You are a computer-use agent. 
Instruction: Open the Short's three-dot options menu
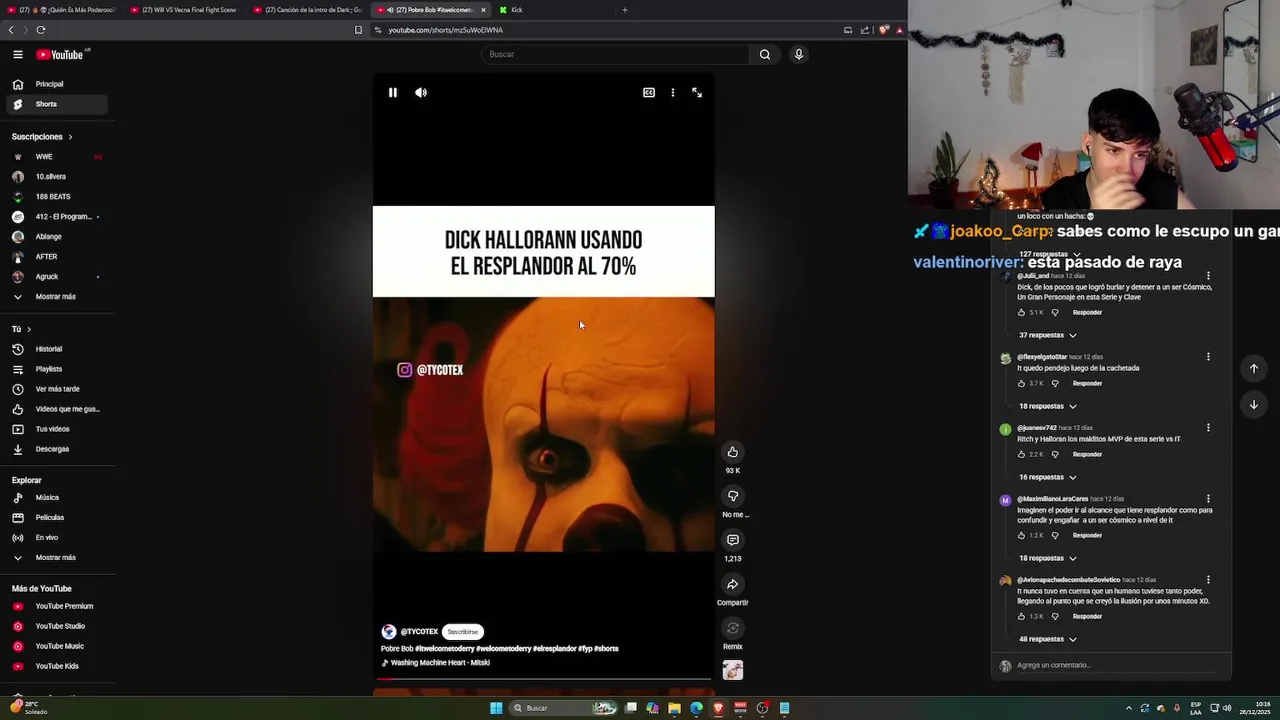[x=673, y=92]
